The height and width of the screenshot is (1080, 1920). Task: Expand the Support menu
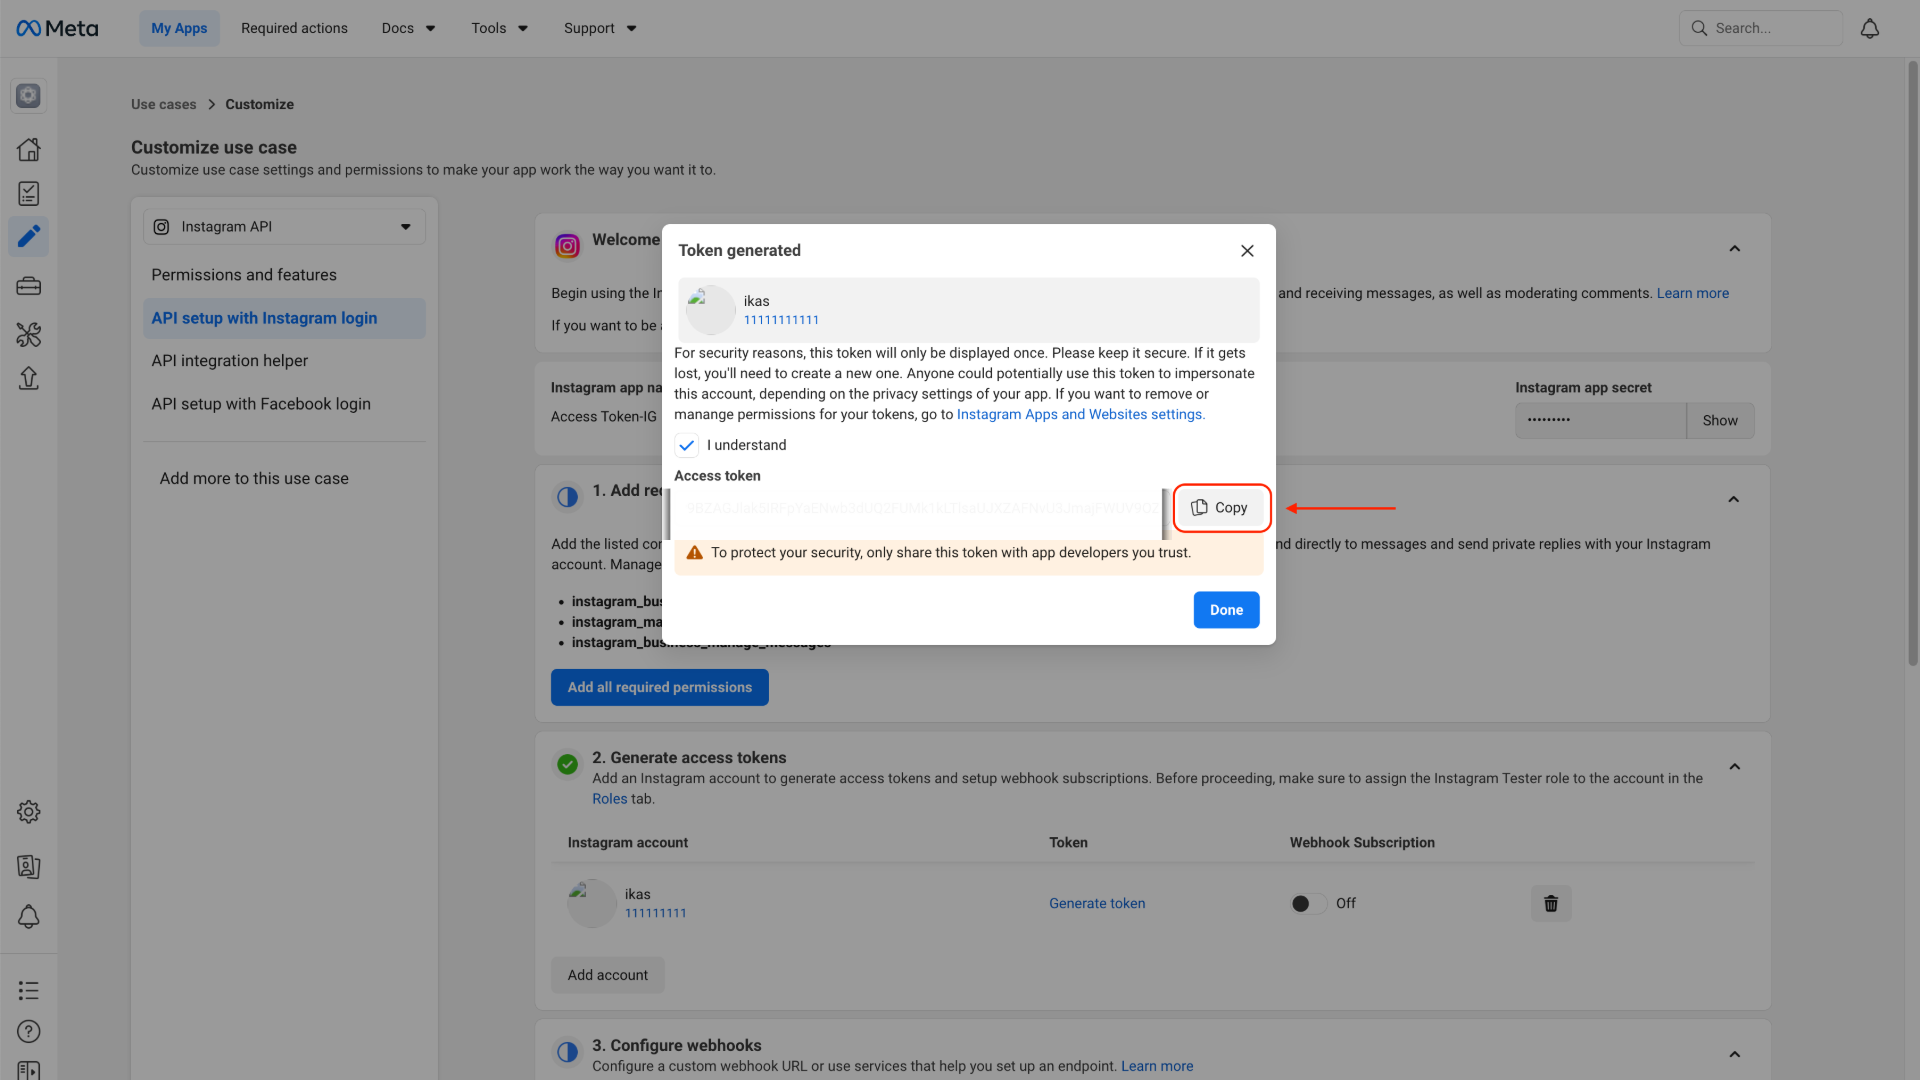600,28
